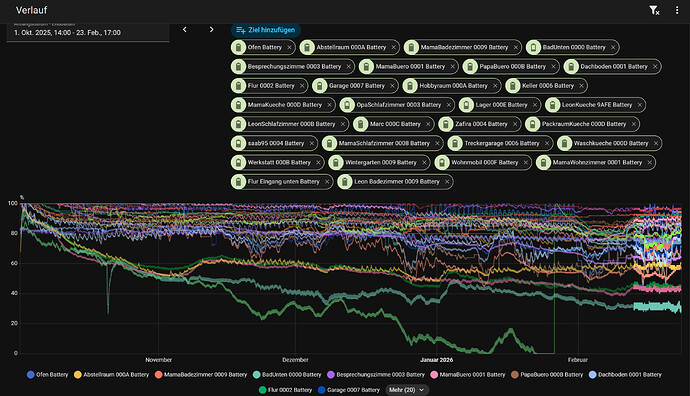This screenshot has width=690, height=396.
Task: Remove Besprechungszimme 0003 Battery chip
Action: pos(349,66)
